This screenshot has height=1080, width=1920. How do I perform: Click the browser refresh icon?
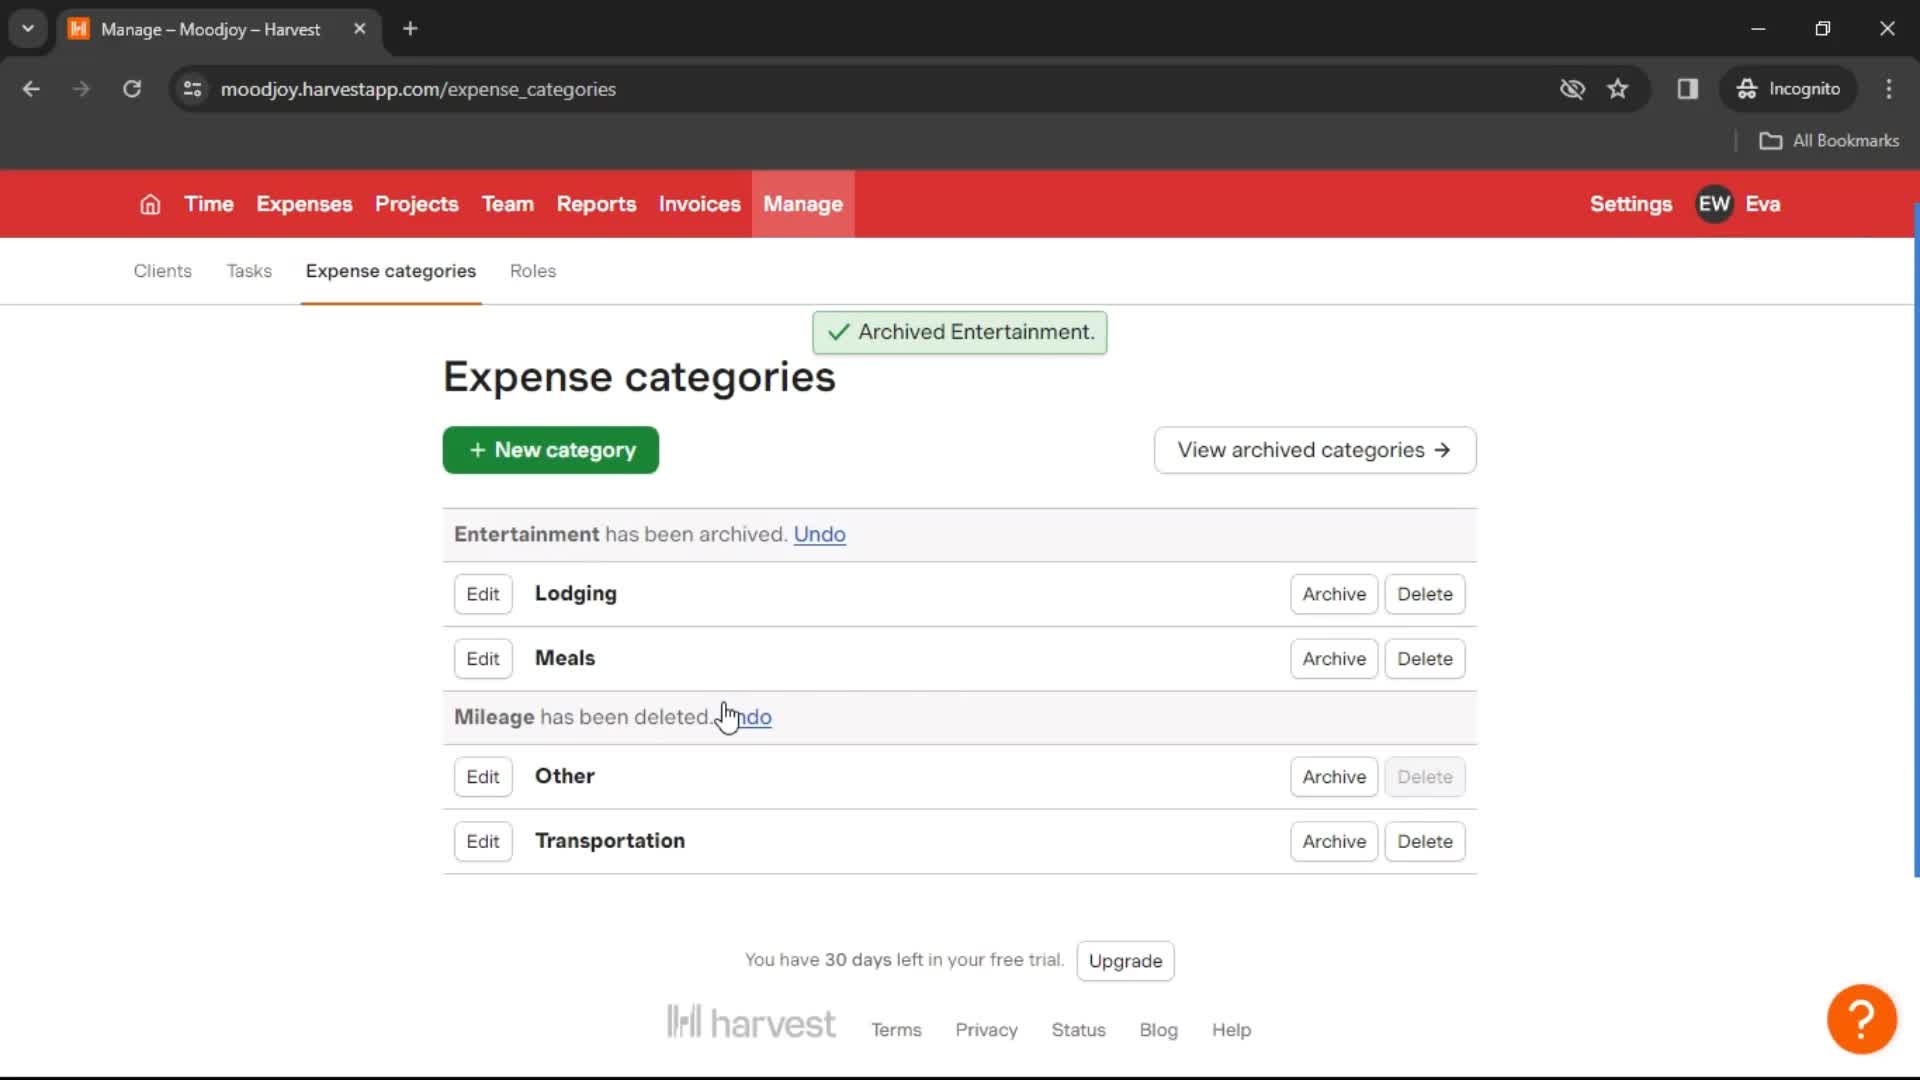[133, 88]
